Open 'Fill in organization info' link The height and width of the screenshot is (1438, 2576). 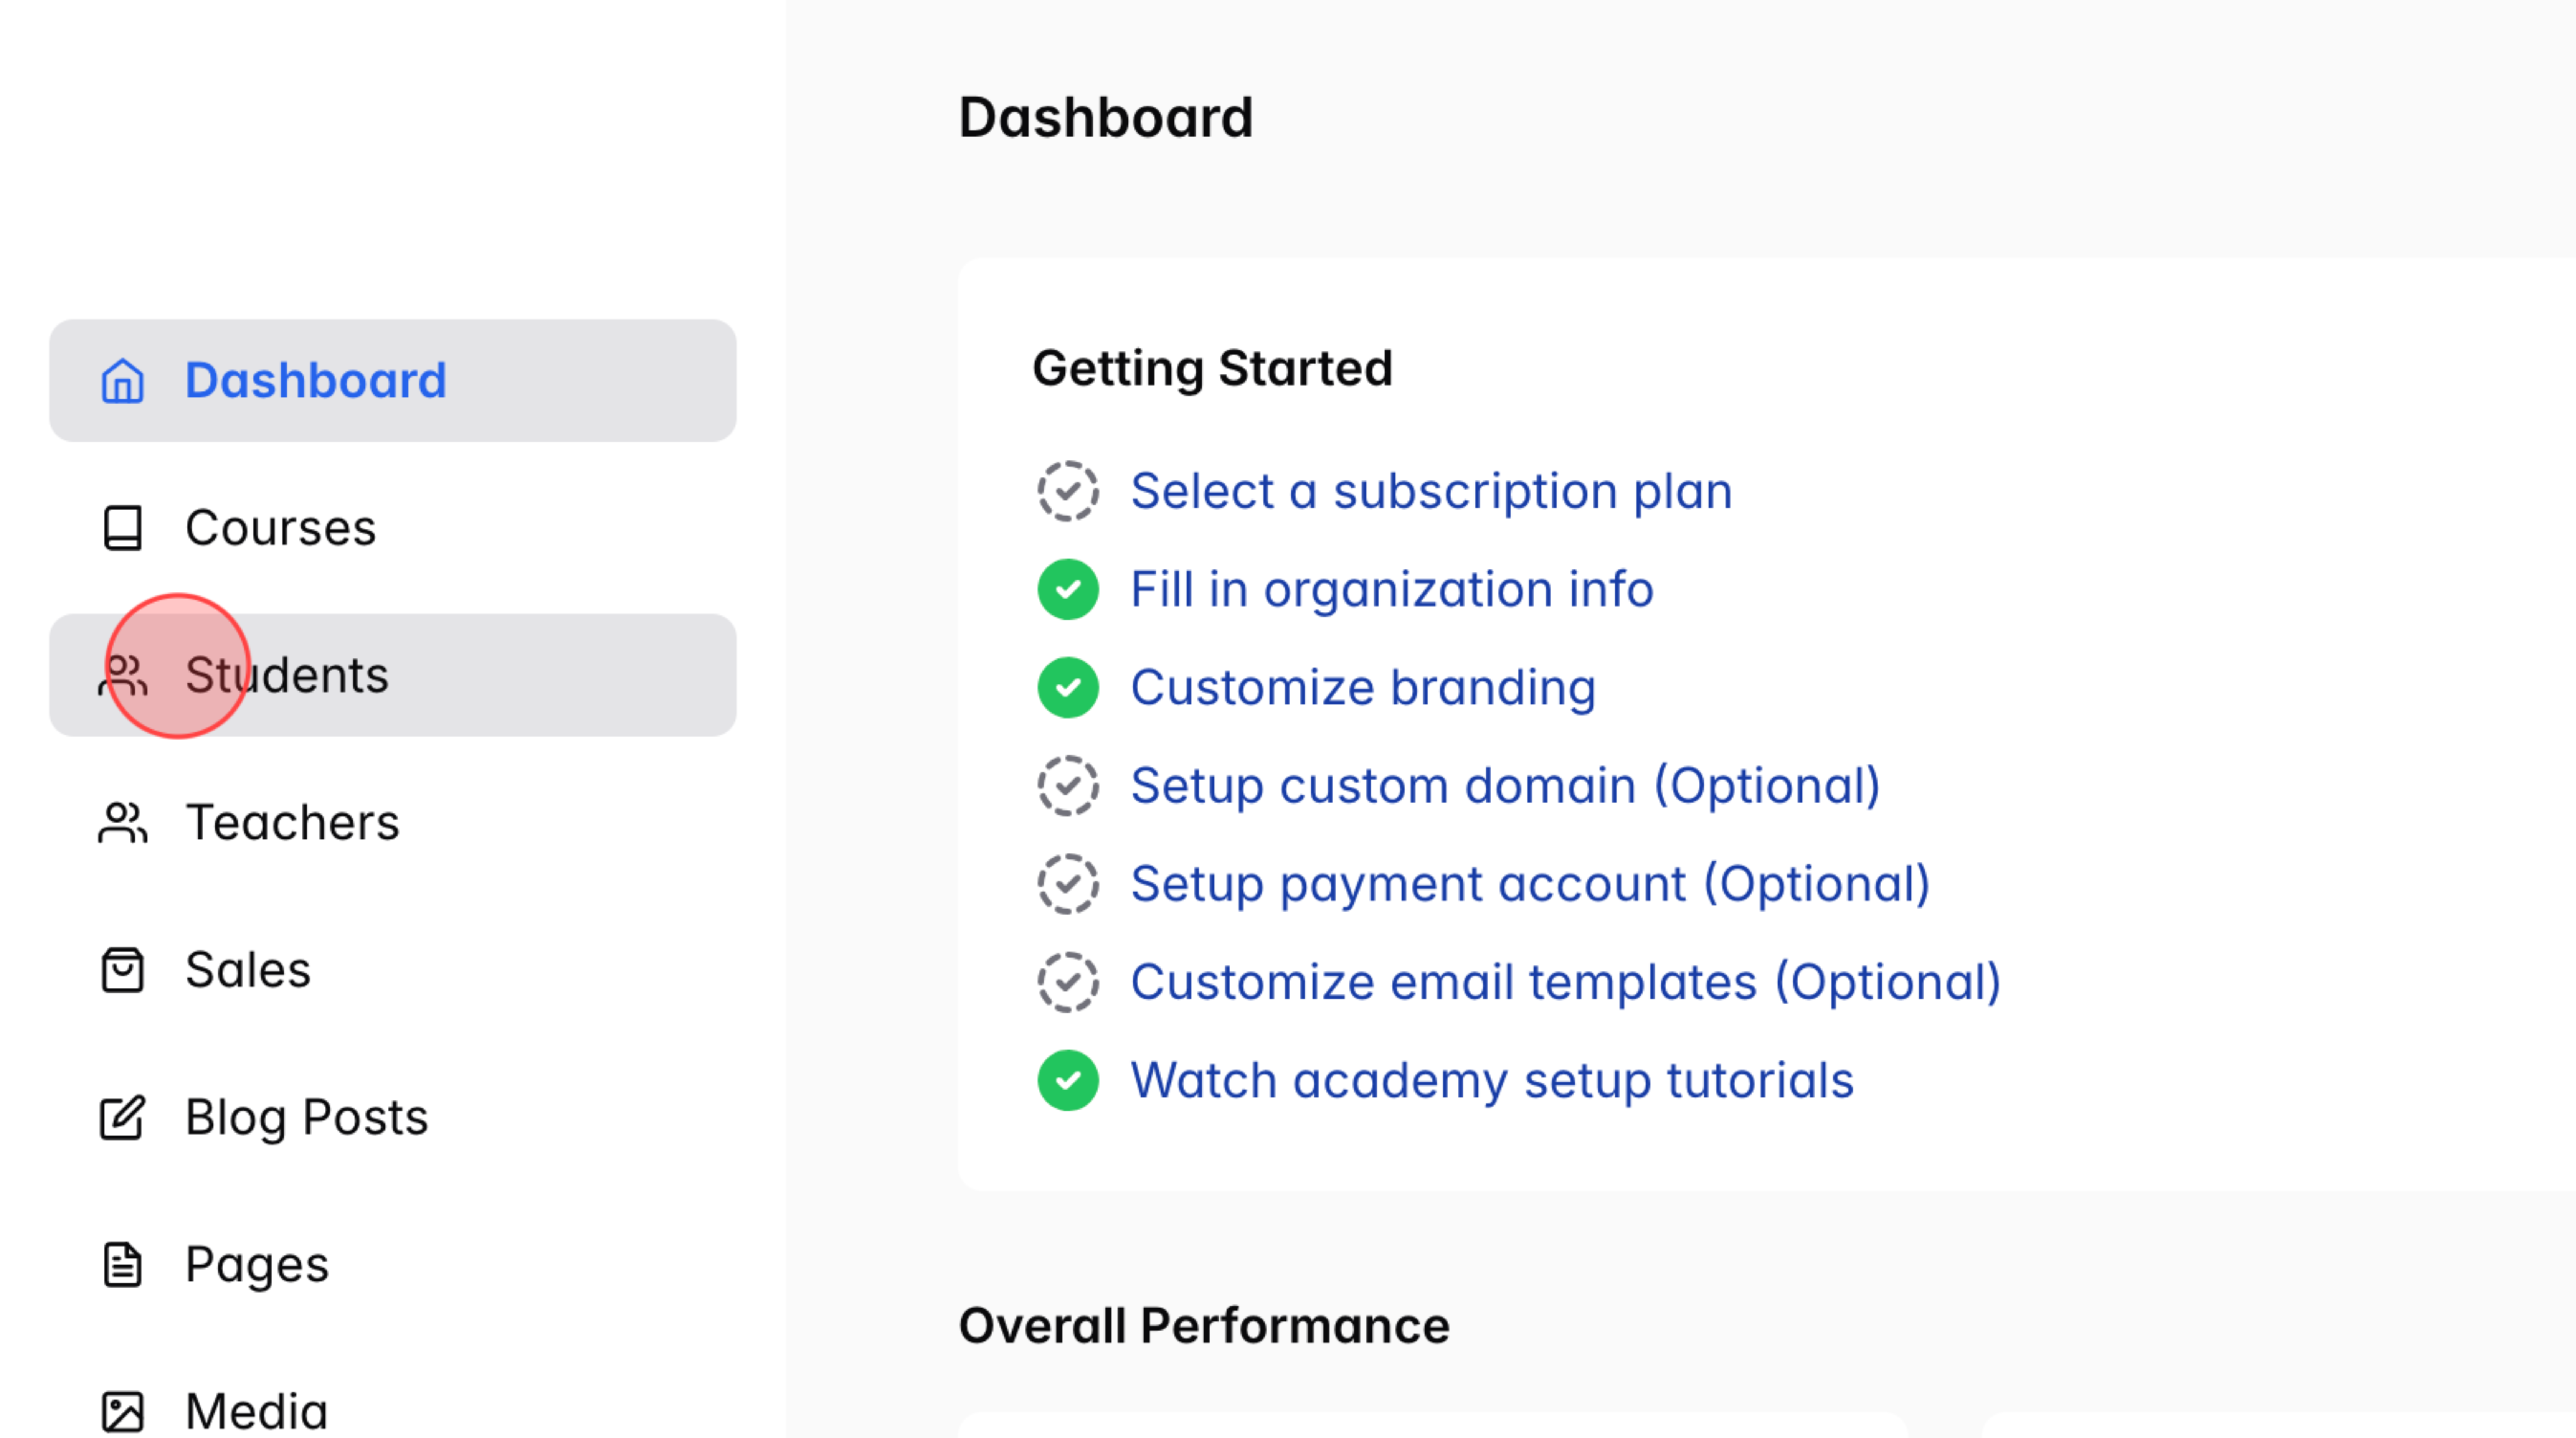[x=1391, y=589]
